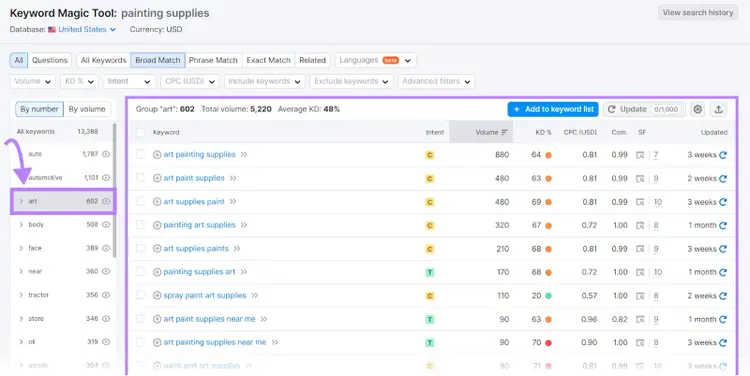
Task: Open the CPC (USD) filter dropdown
Action: 190,81
